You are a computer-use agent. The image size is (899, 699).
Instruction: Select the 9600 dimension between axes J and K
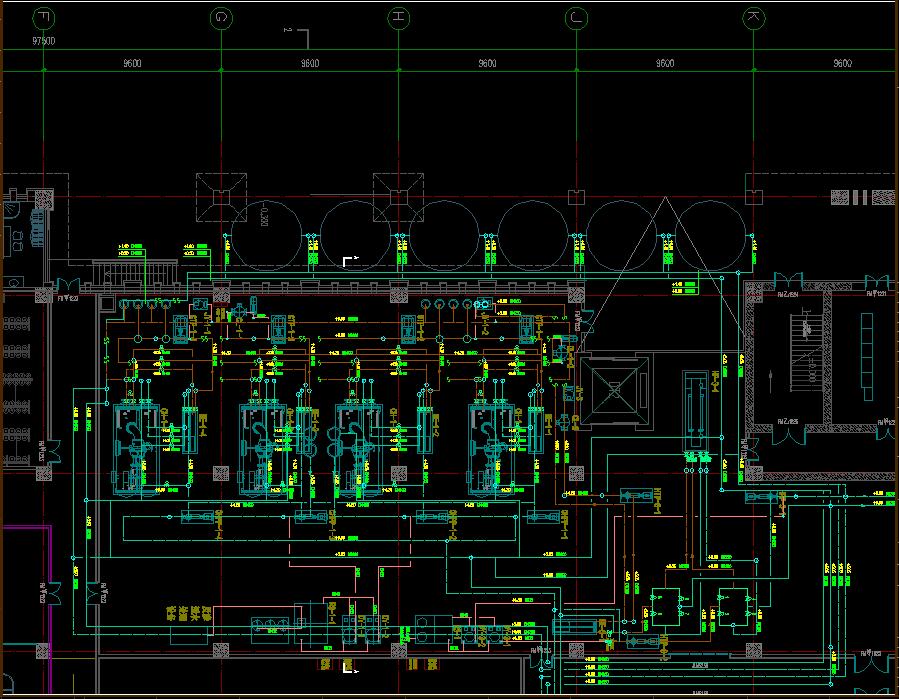pyautogui.click(x=665, y=63)
